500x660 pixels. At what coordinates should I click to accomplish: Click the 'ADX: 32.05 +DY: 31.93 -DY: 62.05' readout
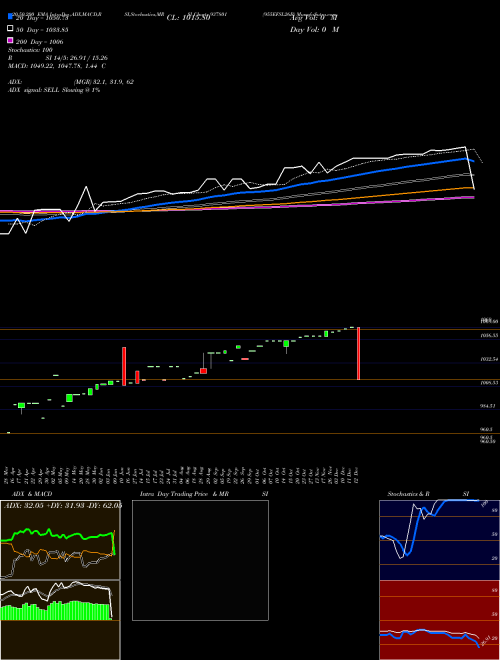click(63, 505)
